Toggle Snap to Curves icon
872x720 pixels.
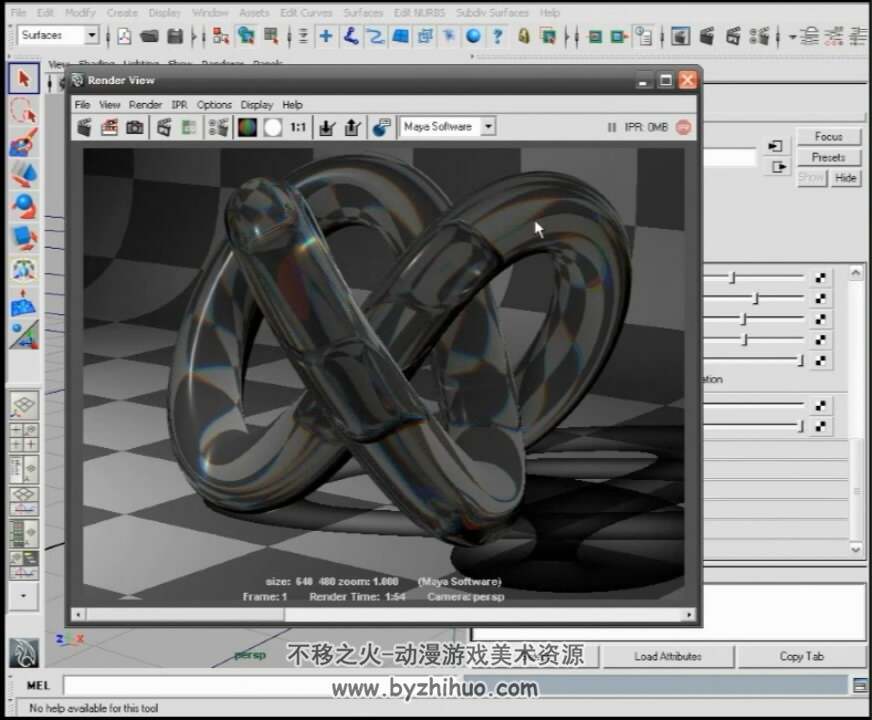coord(351,37)
